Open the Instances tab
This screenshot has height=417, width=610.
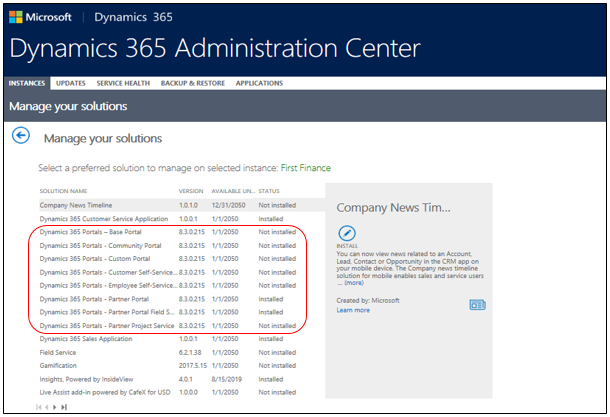click(27, 83)
